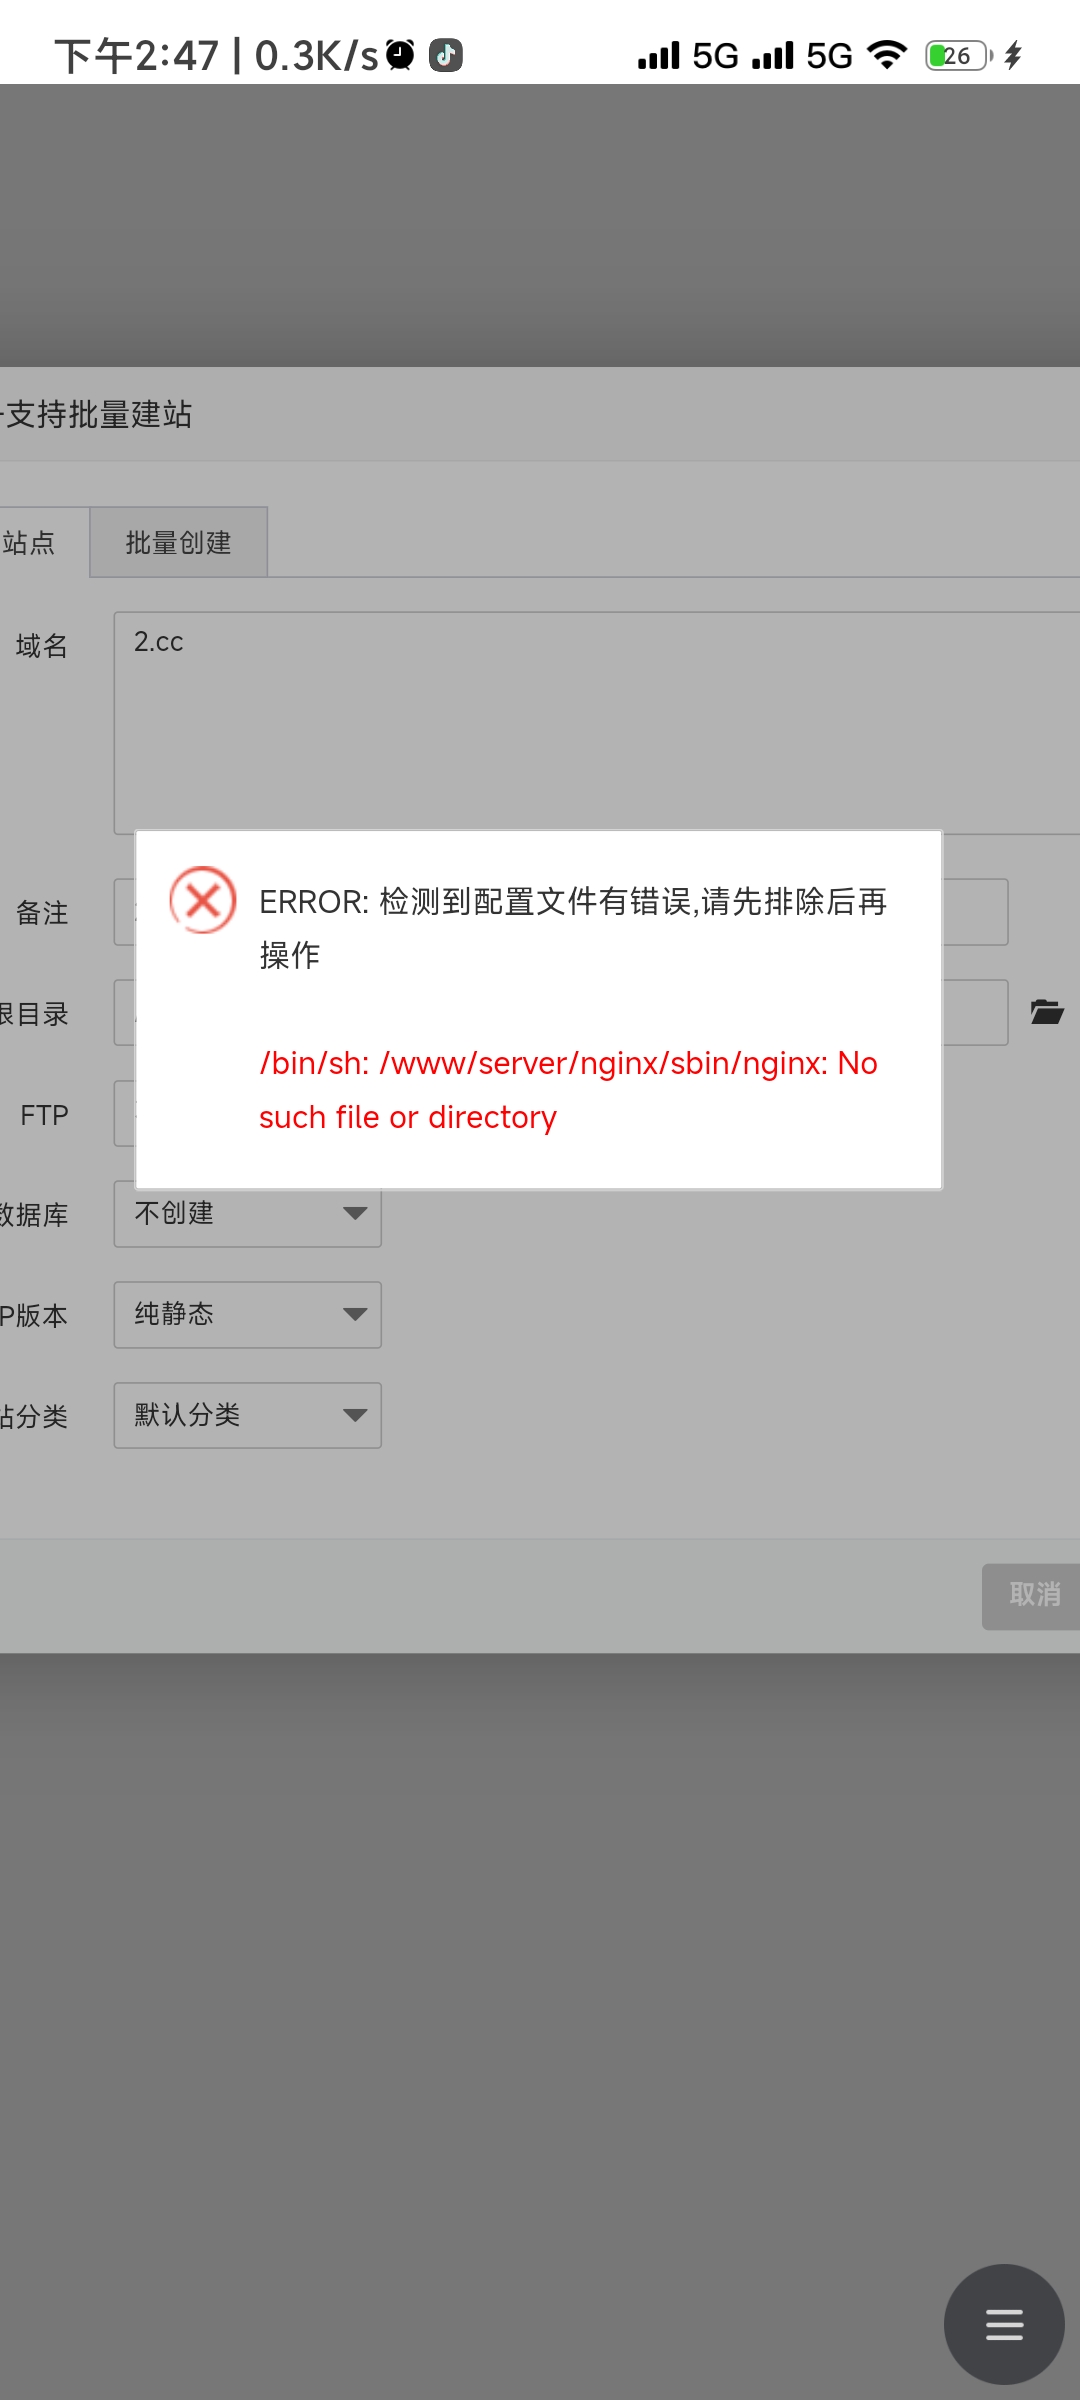This screenshot has height=2400, width=1080.
Task: Click the ERROR 检测到配置文件有错误 message
Action: (x=573, y=928)
